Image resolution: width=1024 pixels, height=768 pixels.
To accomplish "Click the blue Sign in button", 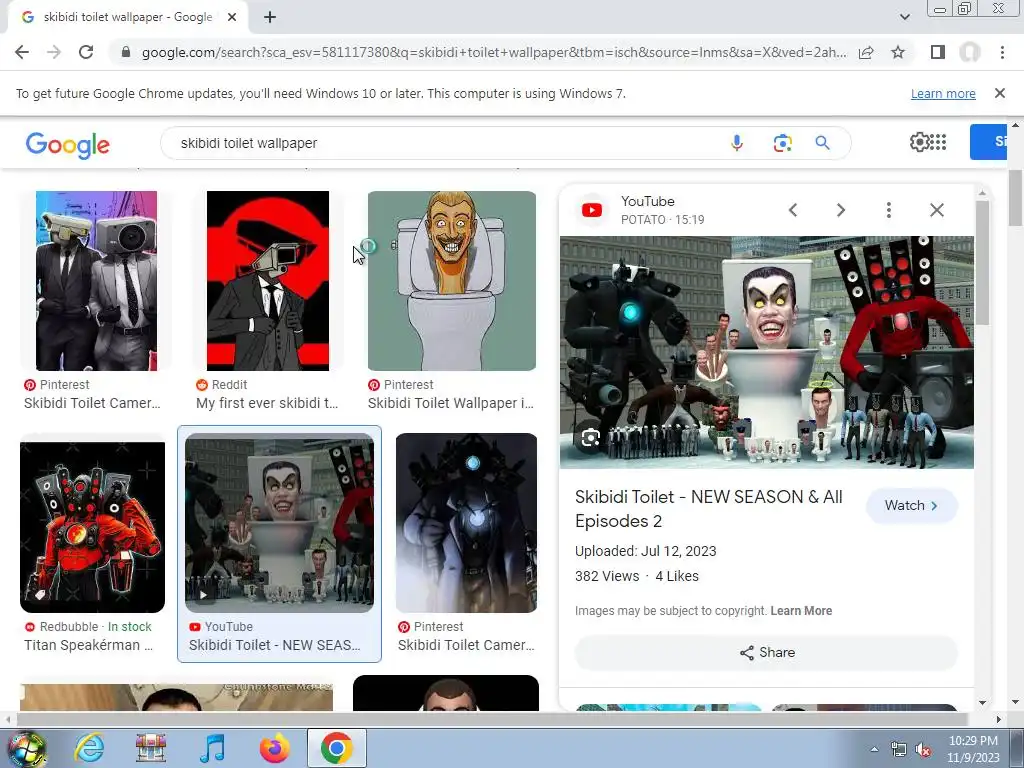I will [988, 142].
